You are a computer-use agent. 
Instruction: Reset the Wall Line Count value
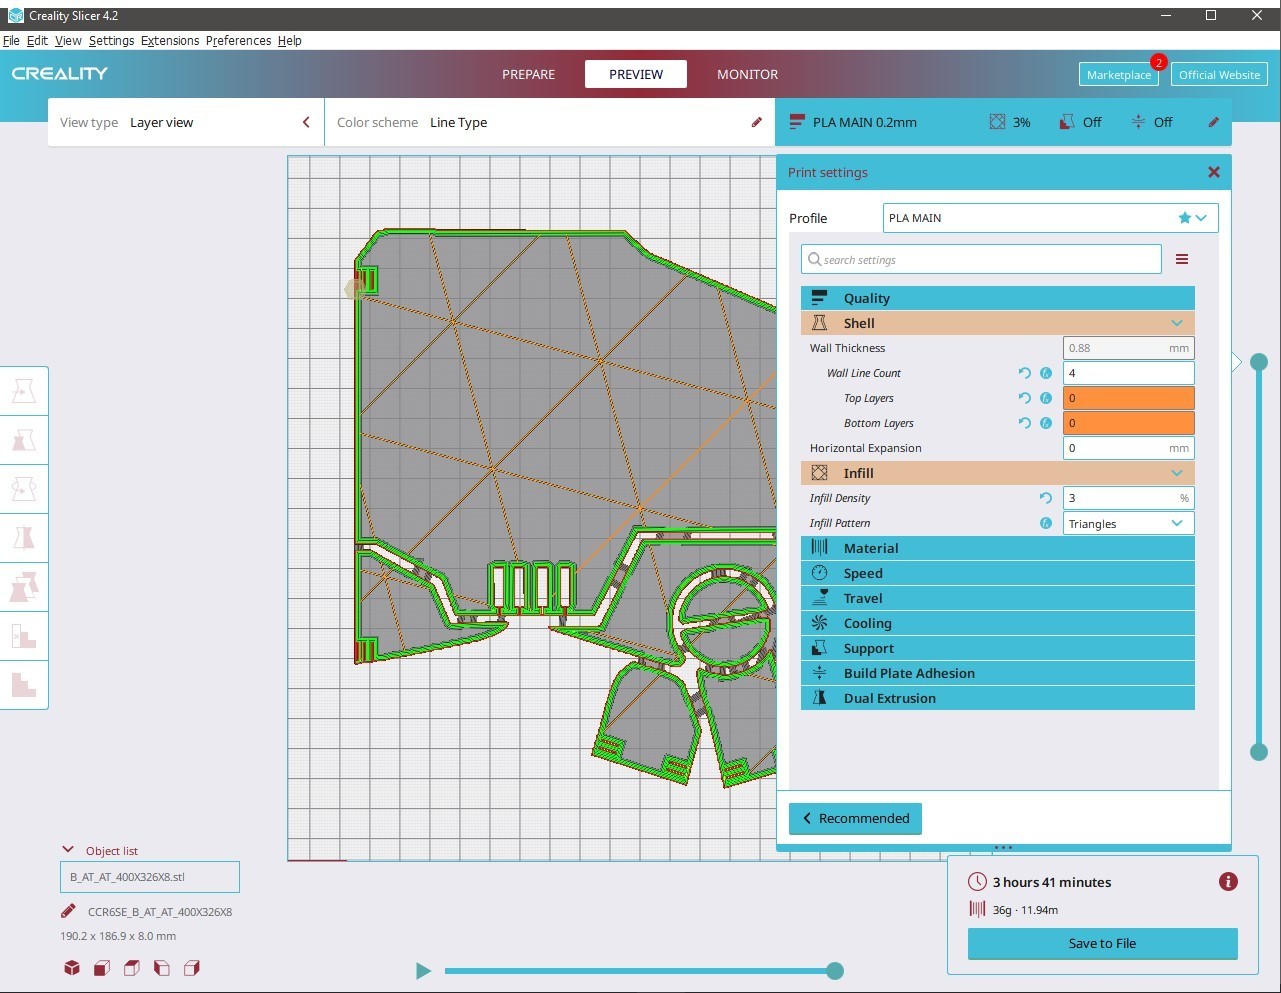pyautogui.click(x=1024, y=373)
